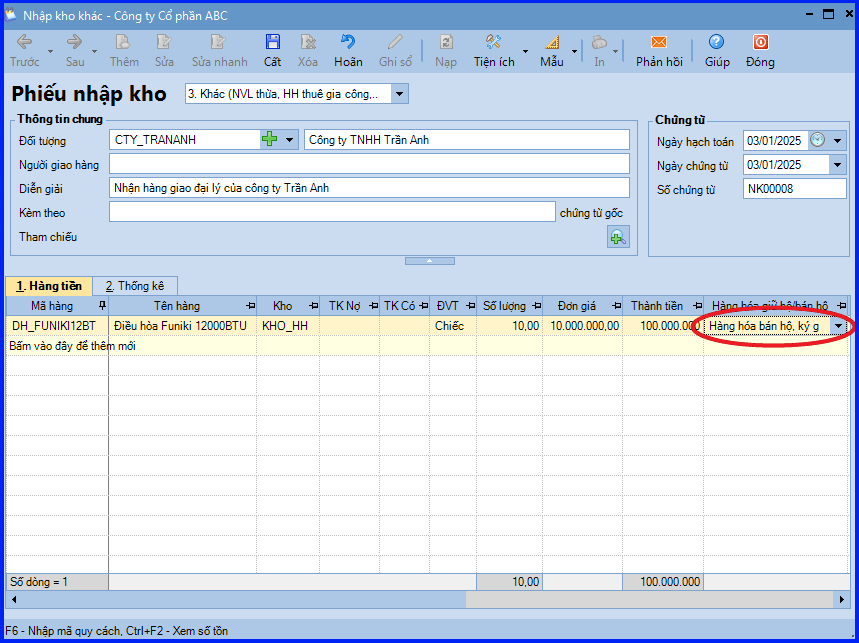Open the Ngày chứng từ date dropdown

click(x=837, y=165)
